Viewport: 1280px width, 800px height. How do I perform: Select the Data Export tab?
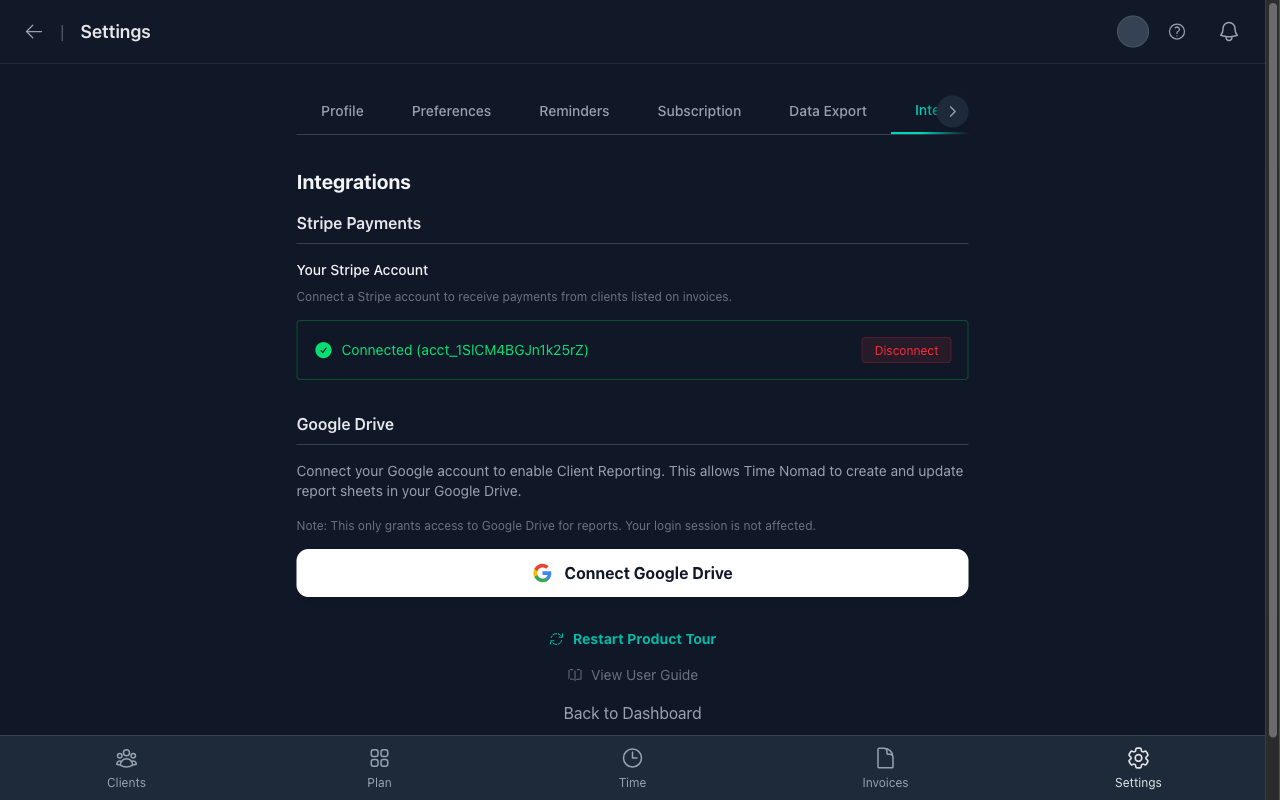(x=827, y=111)
